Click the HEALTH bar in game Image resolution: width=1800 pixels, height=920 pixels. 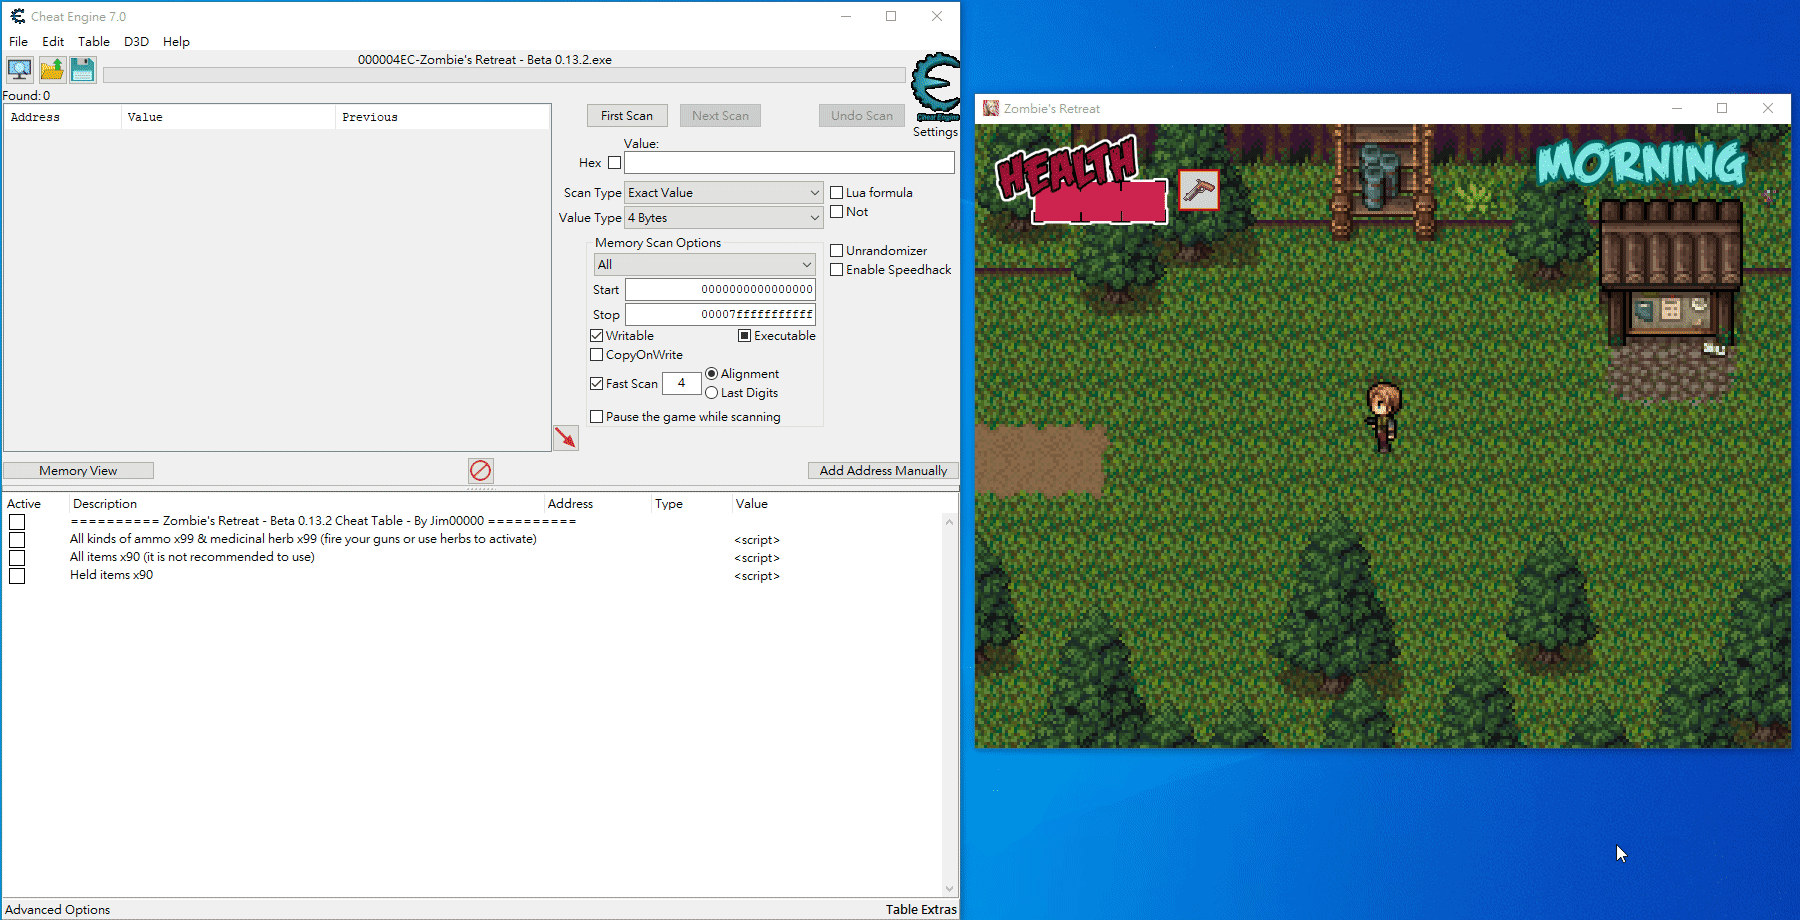[x=1100, y=201]
